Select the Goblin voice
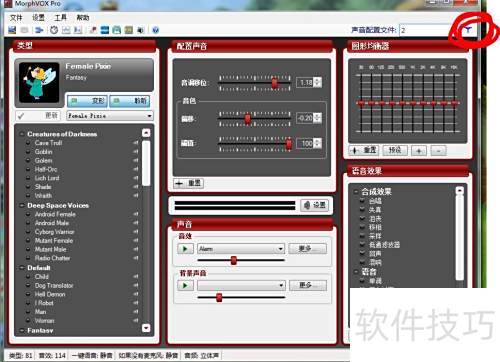Viewport: 500px width, 362px height. (44, 152)
